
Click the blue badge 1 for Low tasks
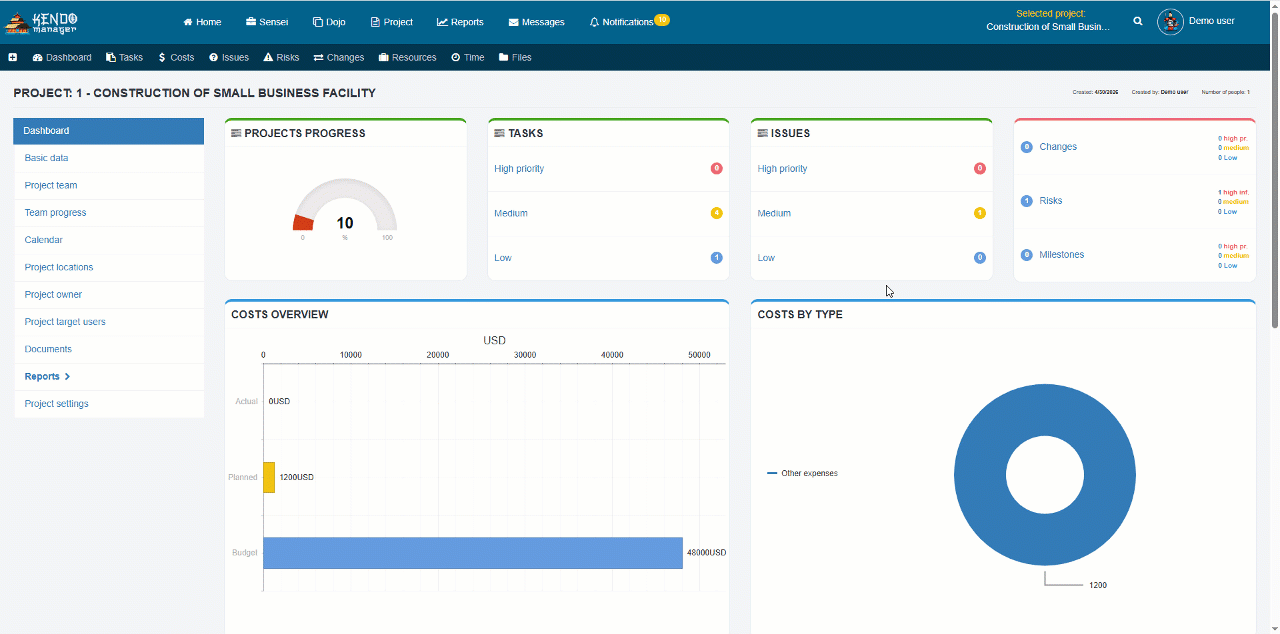[x=716, y=258]
